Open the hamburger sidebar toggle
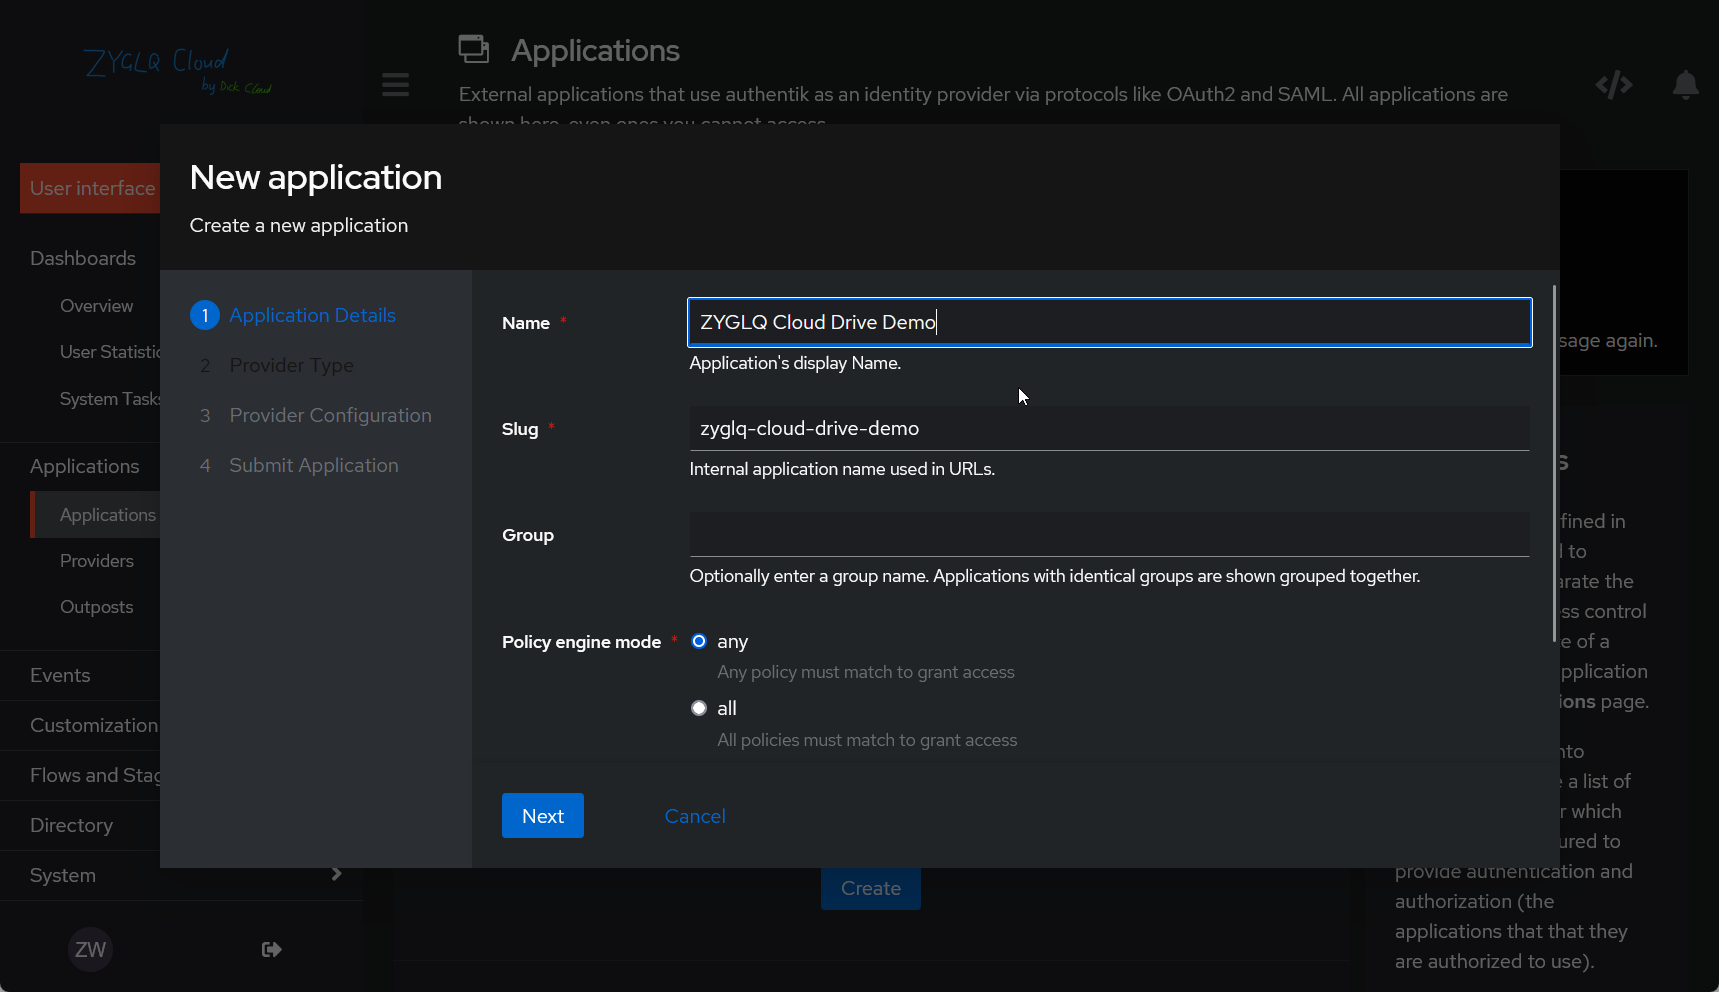 395,84
